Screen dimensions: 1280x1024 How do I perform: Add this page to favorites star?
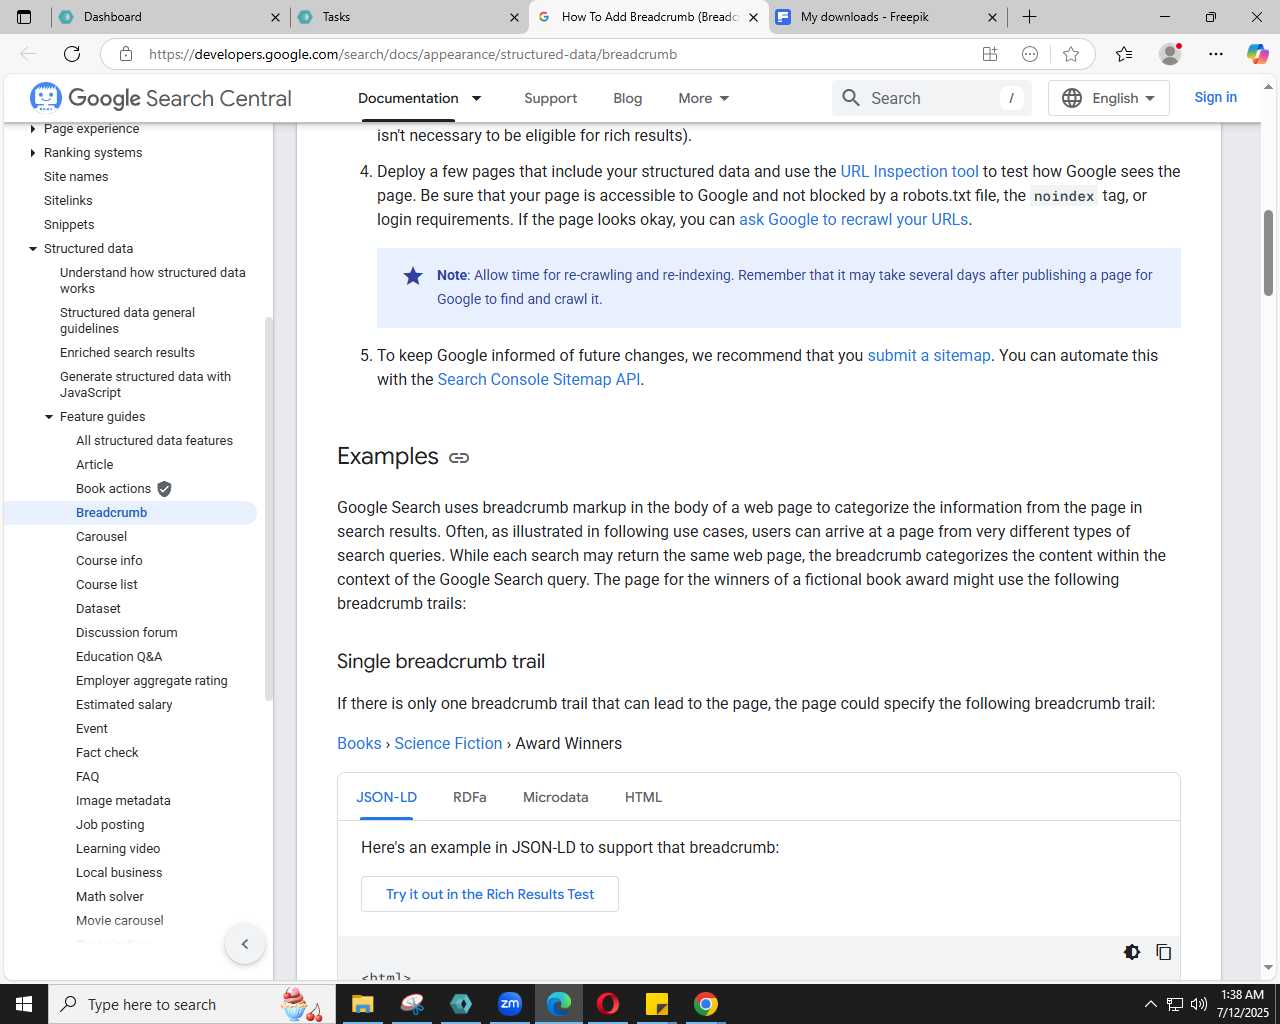(1071, 54)
